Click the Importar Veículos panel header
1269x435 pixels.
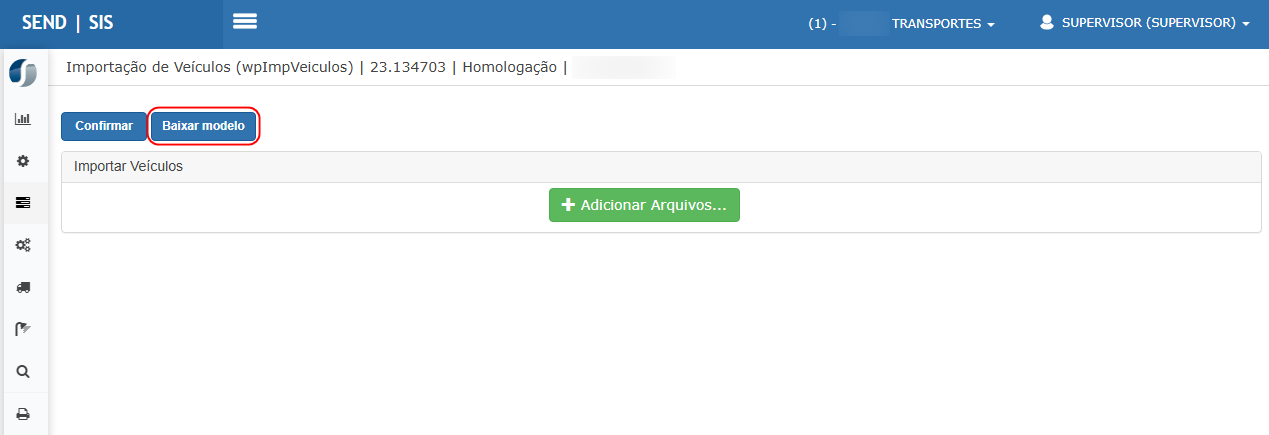pyautogui.click(x=129, y=167)
